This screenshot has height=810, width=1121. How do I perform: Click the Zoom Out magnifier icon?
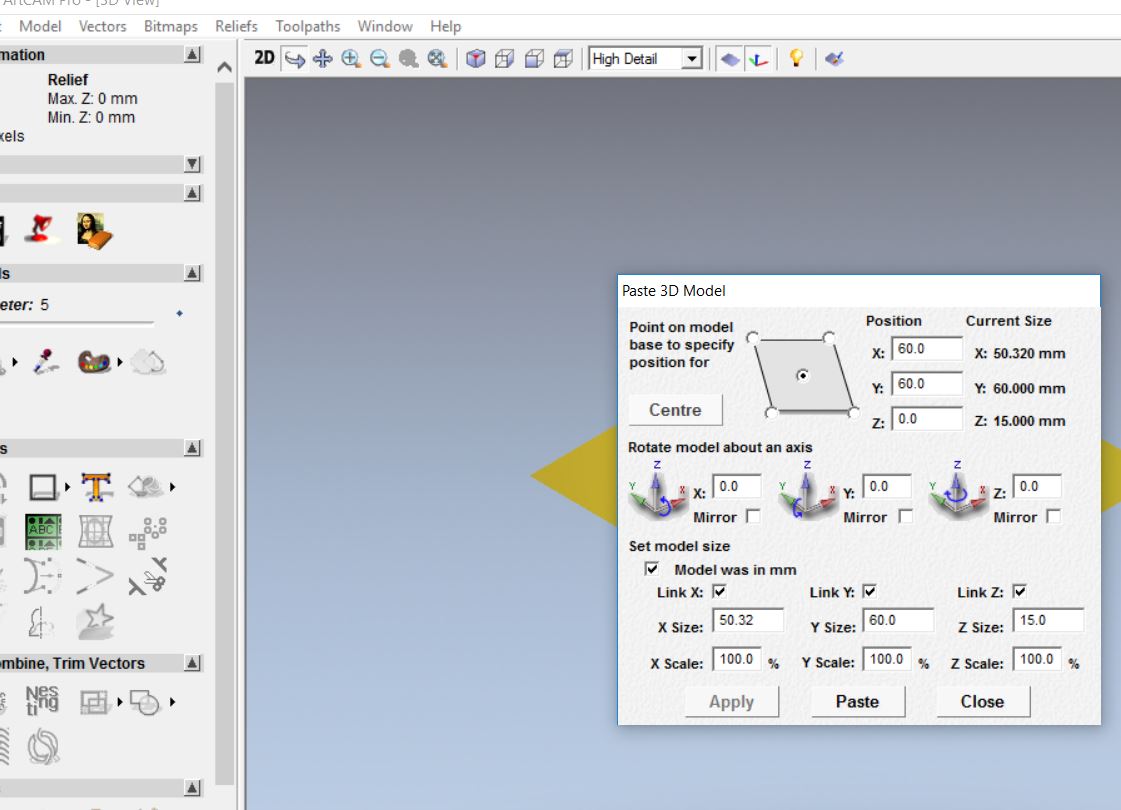(x=380, y=59)
